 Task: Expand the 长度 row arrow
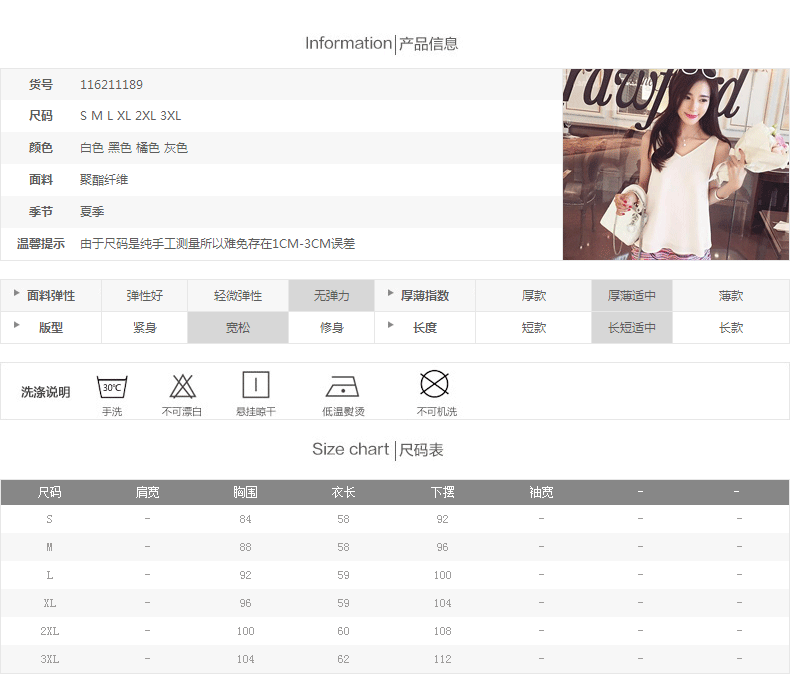(391, 326)
